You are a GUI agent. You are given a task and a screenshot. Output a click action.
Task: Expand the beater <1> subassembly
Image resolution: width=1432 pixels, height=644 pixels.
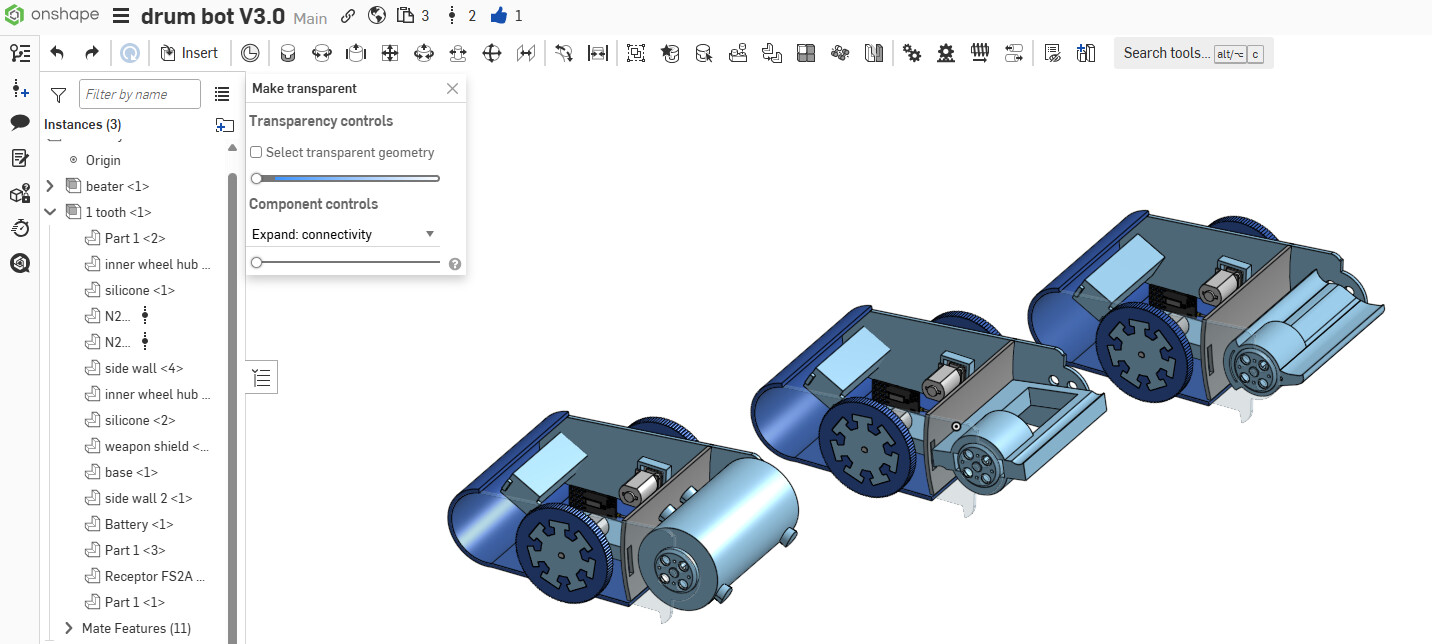point(50,186)
